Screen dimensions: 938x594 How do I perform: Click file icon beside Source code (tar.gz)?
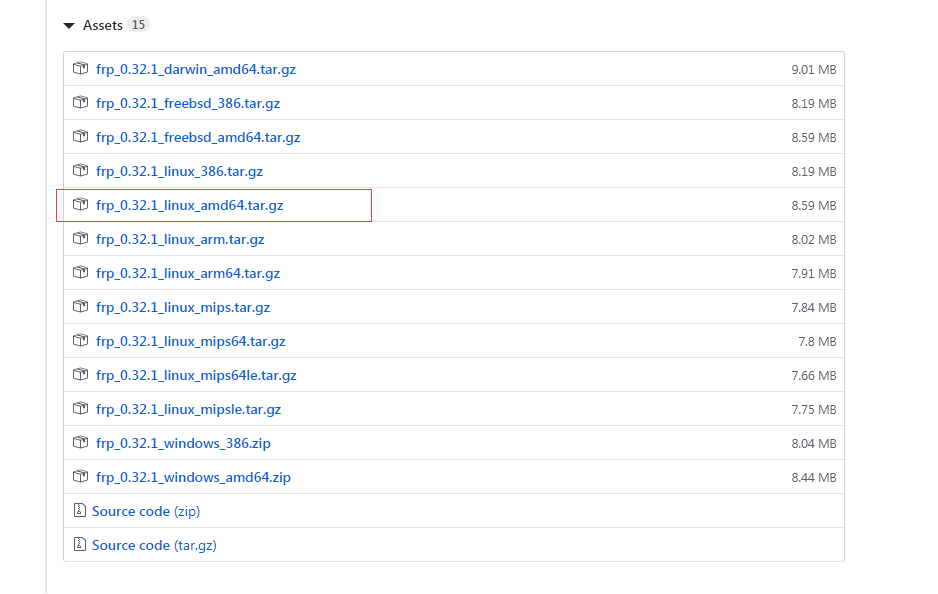click(x=80, y=544)
